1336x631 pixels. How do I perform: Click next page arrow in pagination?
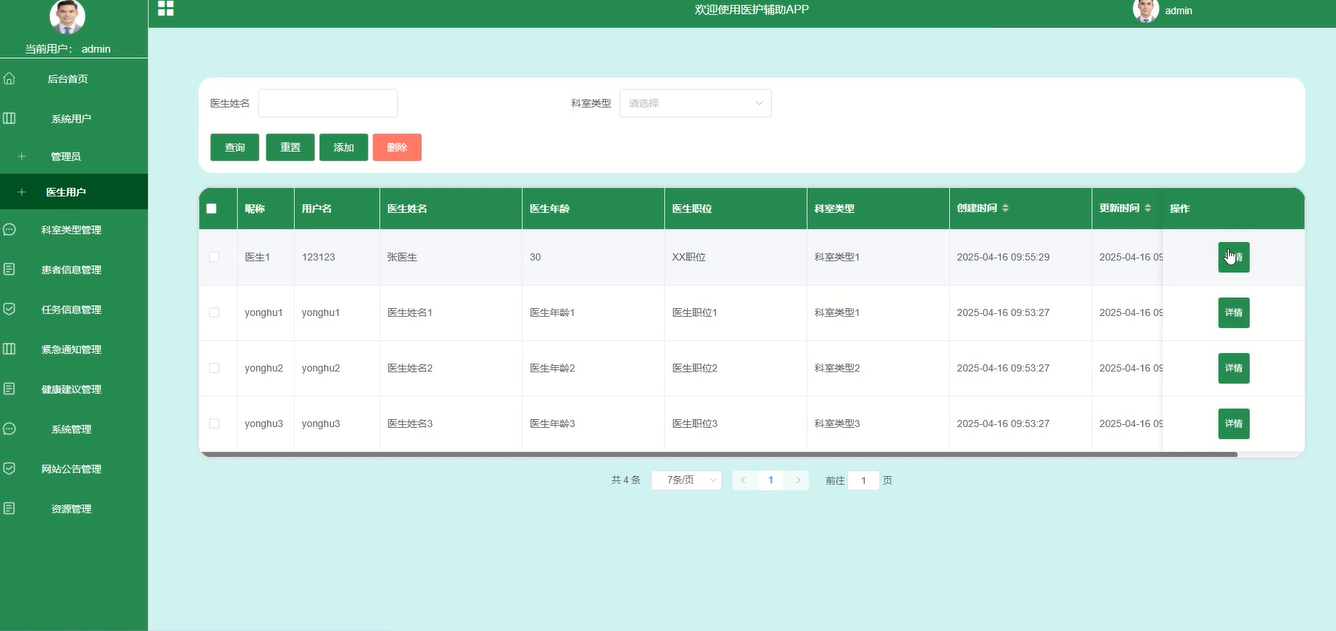pos(798,480)
